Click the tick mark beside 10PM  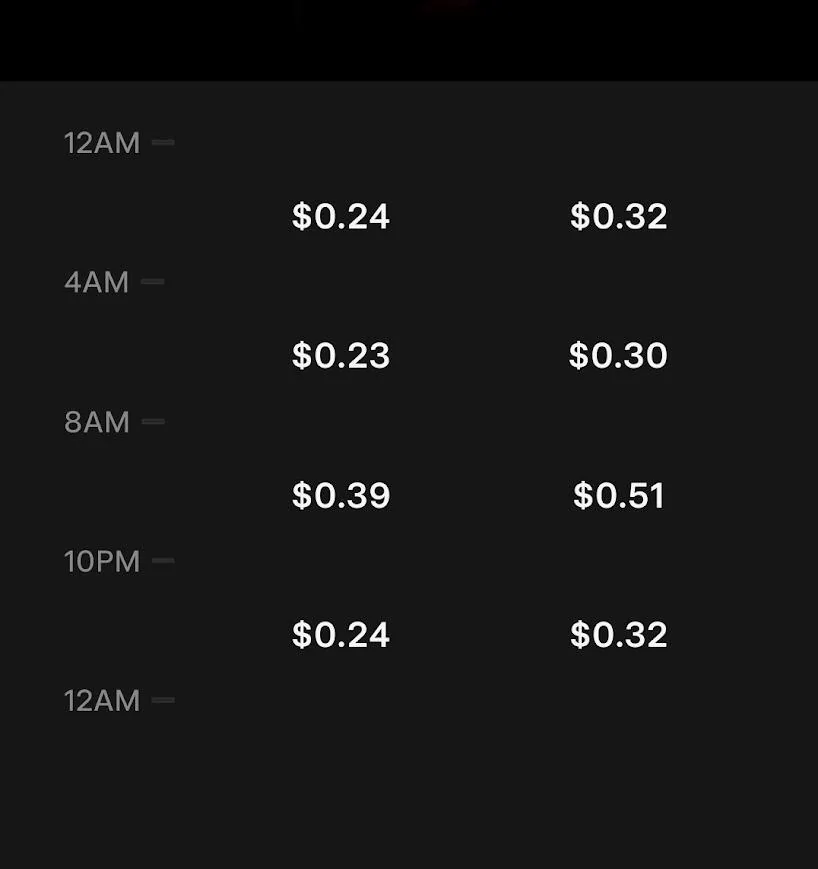(x=163, y=561)
